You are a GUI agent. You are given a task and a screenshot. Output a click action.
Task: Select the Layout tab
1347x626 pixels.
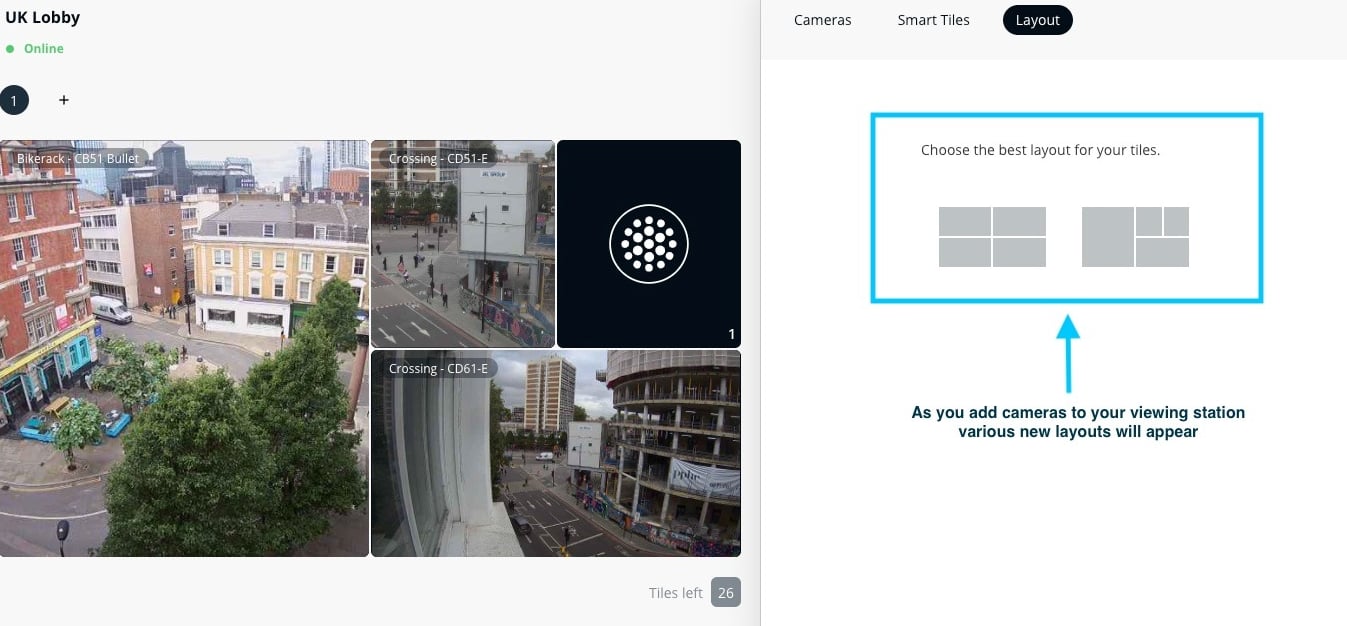click(1037, 20)
